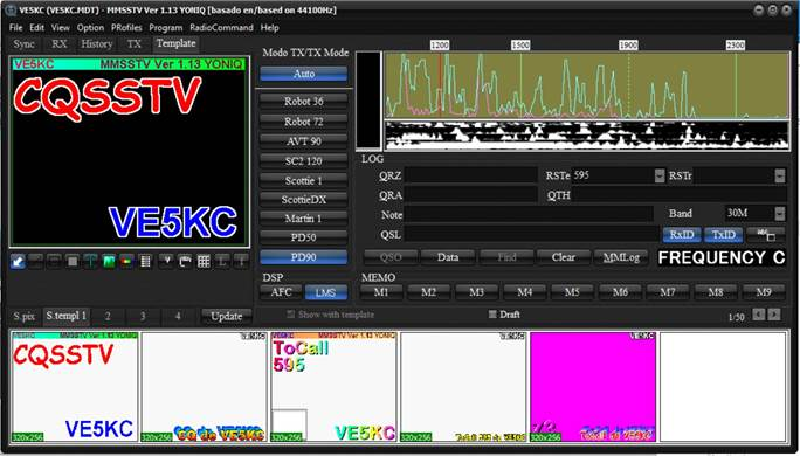800x456 pixels.
Task: Expand the RSTe dropdown showing 595
Action: [x=659, y=176]
